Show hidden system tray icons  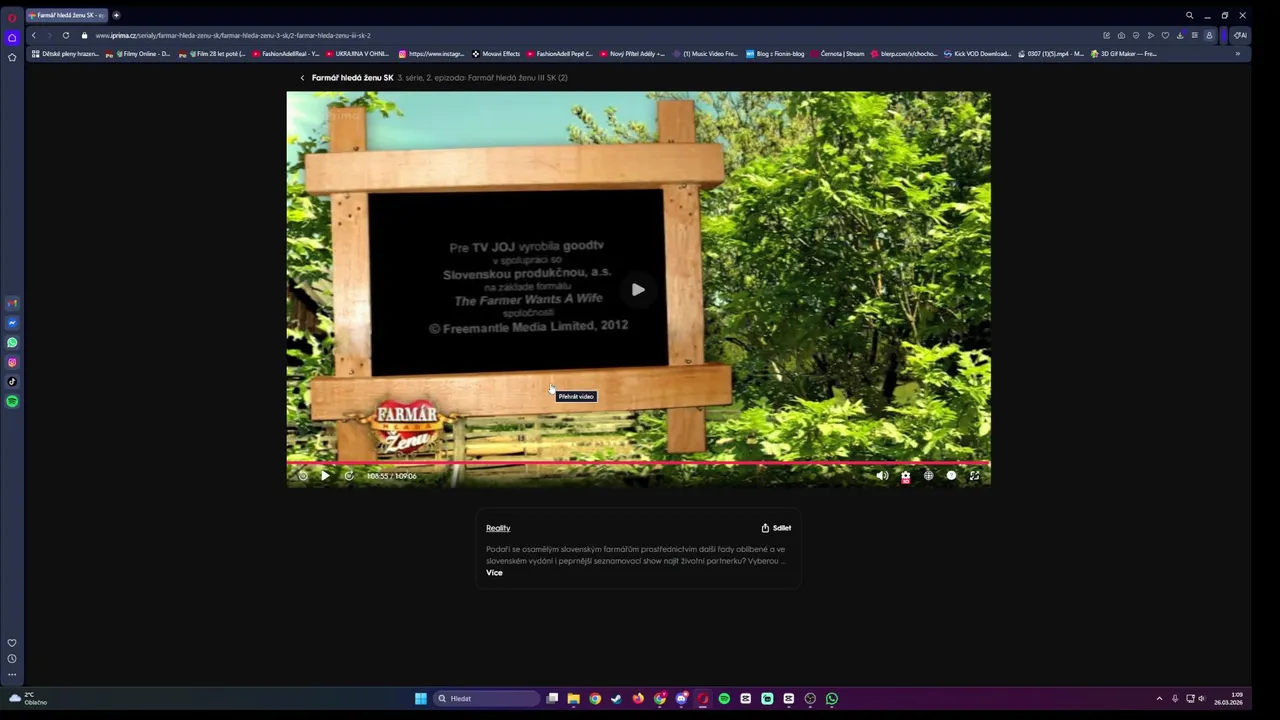(1159, 698)
